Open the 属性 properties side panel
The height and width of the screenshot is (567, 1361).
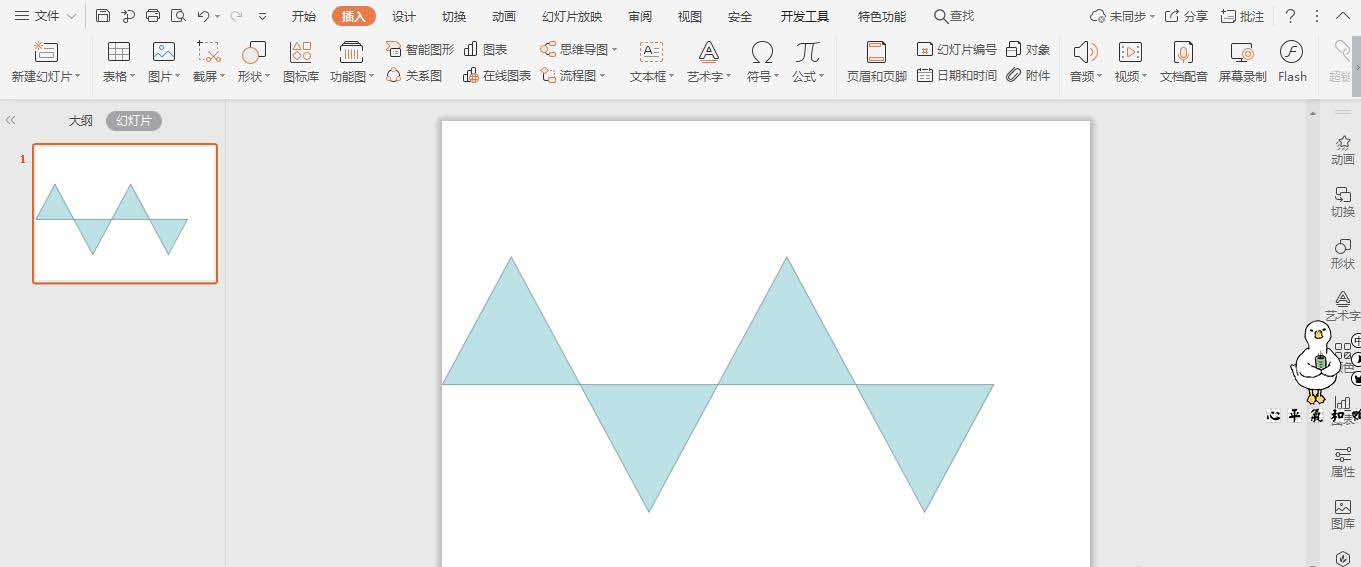click(x=1343, y=463)
